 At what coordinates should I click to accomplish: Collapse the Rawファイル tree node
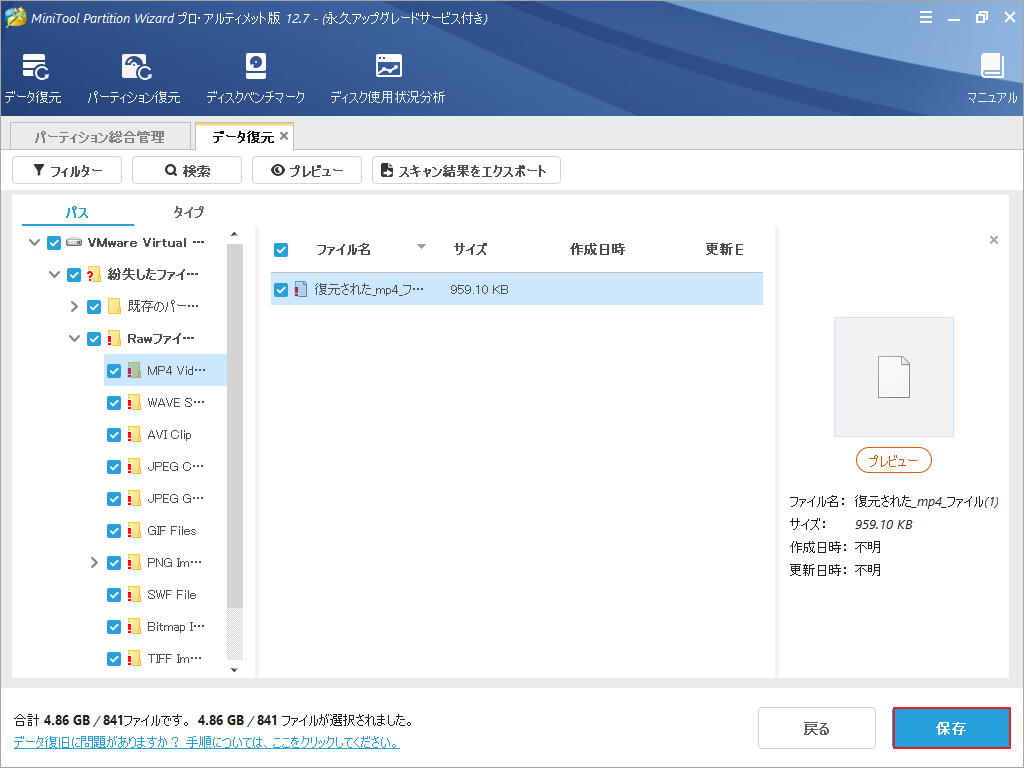tap(74, 338)
